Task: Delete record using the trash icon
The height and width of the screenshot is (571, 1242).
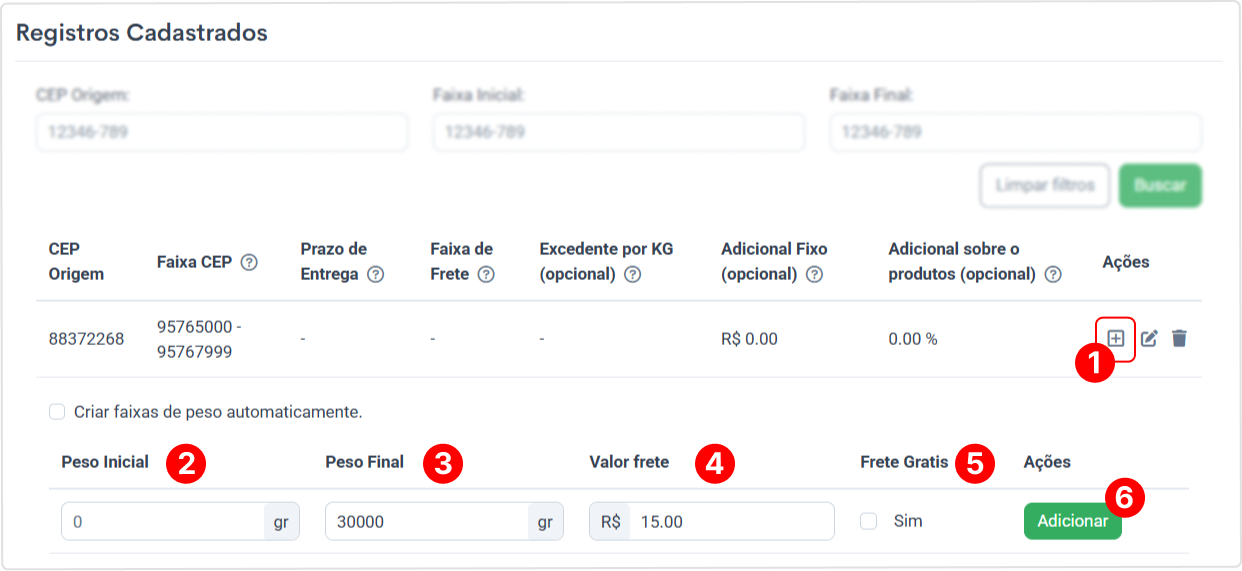Action: coord(1179,338)
